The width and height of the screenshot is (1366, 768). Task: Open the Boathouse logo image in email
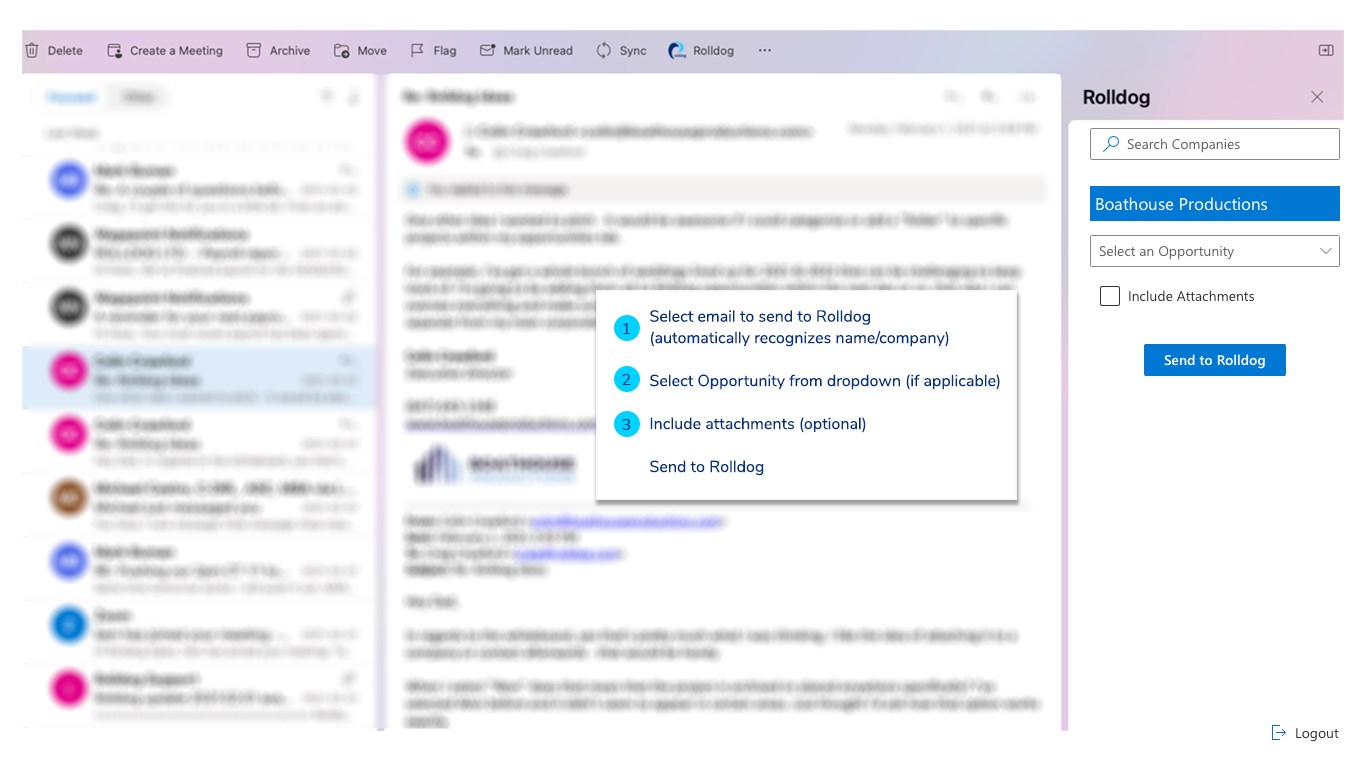pyautogui.click(x=496, y=465)
